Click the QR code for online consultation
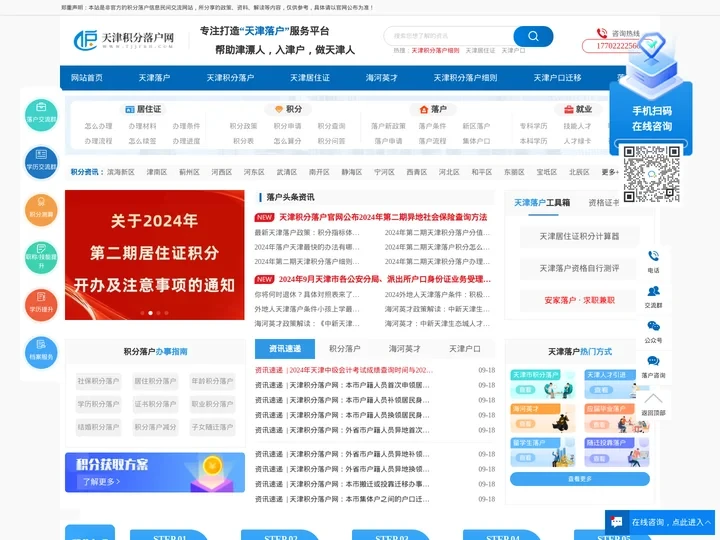The width and height of the screenshot is (720, 540). pos(651,174)
